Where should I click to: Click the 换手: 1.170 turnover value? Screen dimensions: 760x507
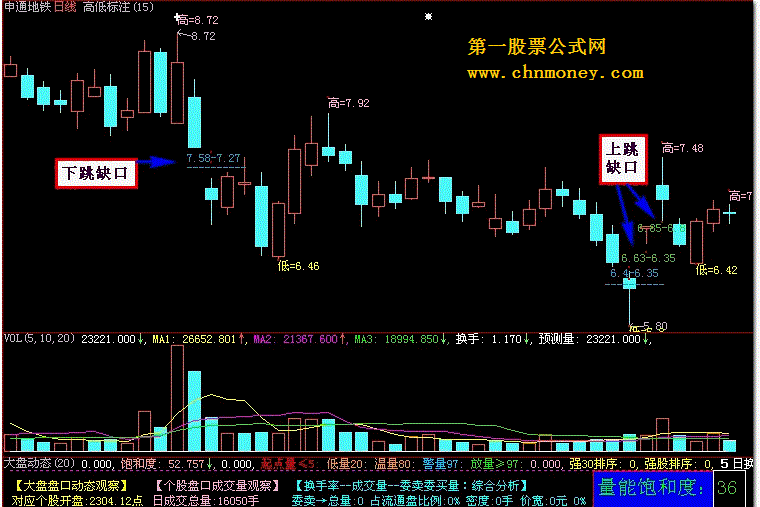[x=489, y=339]
